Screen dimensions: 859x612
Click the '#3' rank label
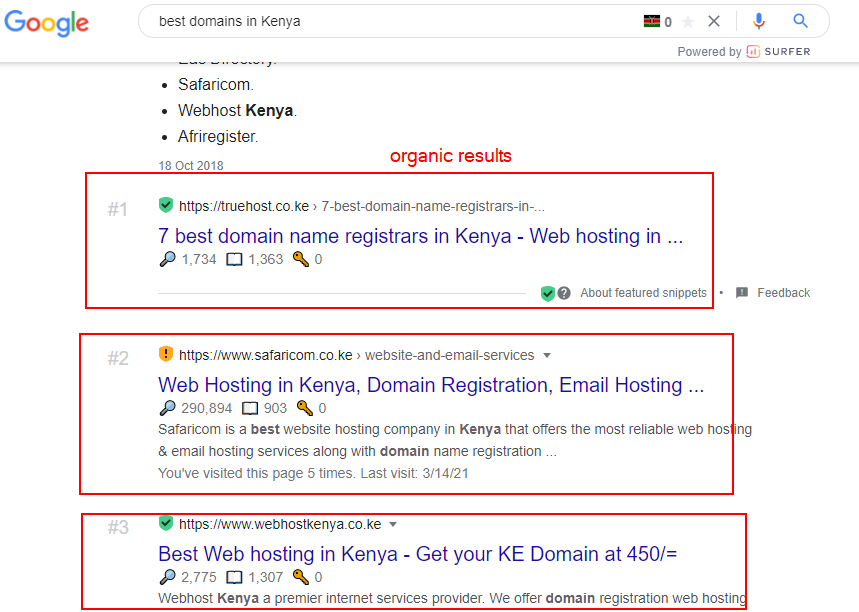(118, 527)
